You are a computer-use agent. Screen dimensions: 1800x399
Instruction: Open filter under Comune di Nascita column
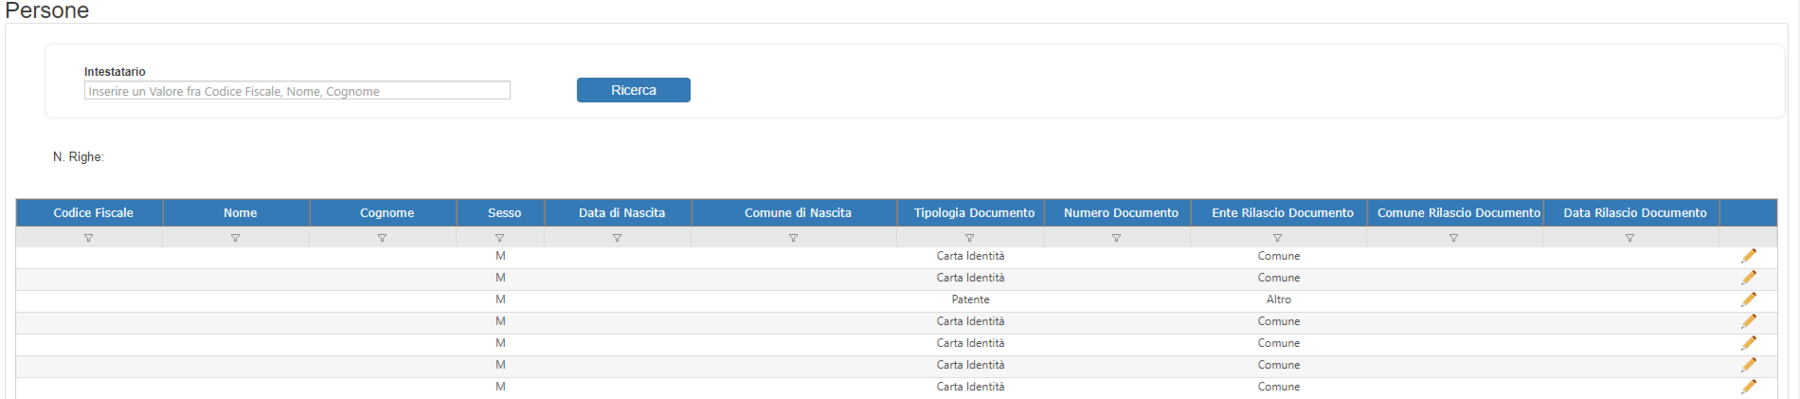coord(793,238)
